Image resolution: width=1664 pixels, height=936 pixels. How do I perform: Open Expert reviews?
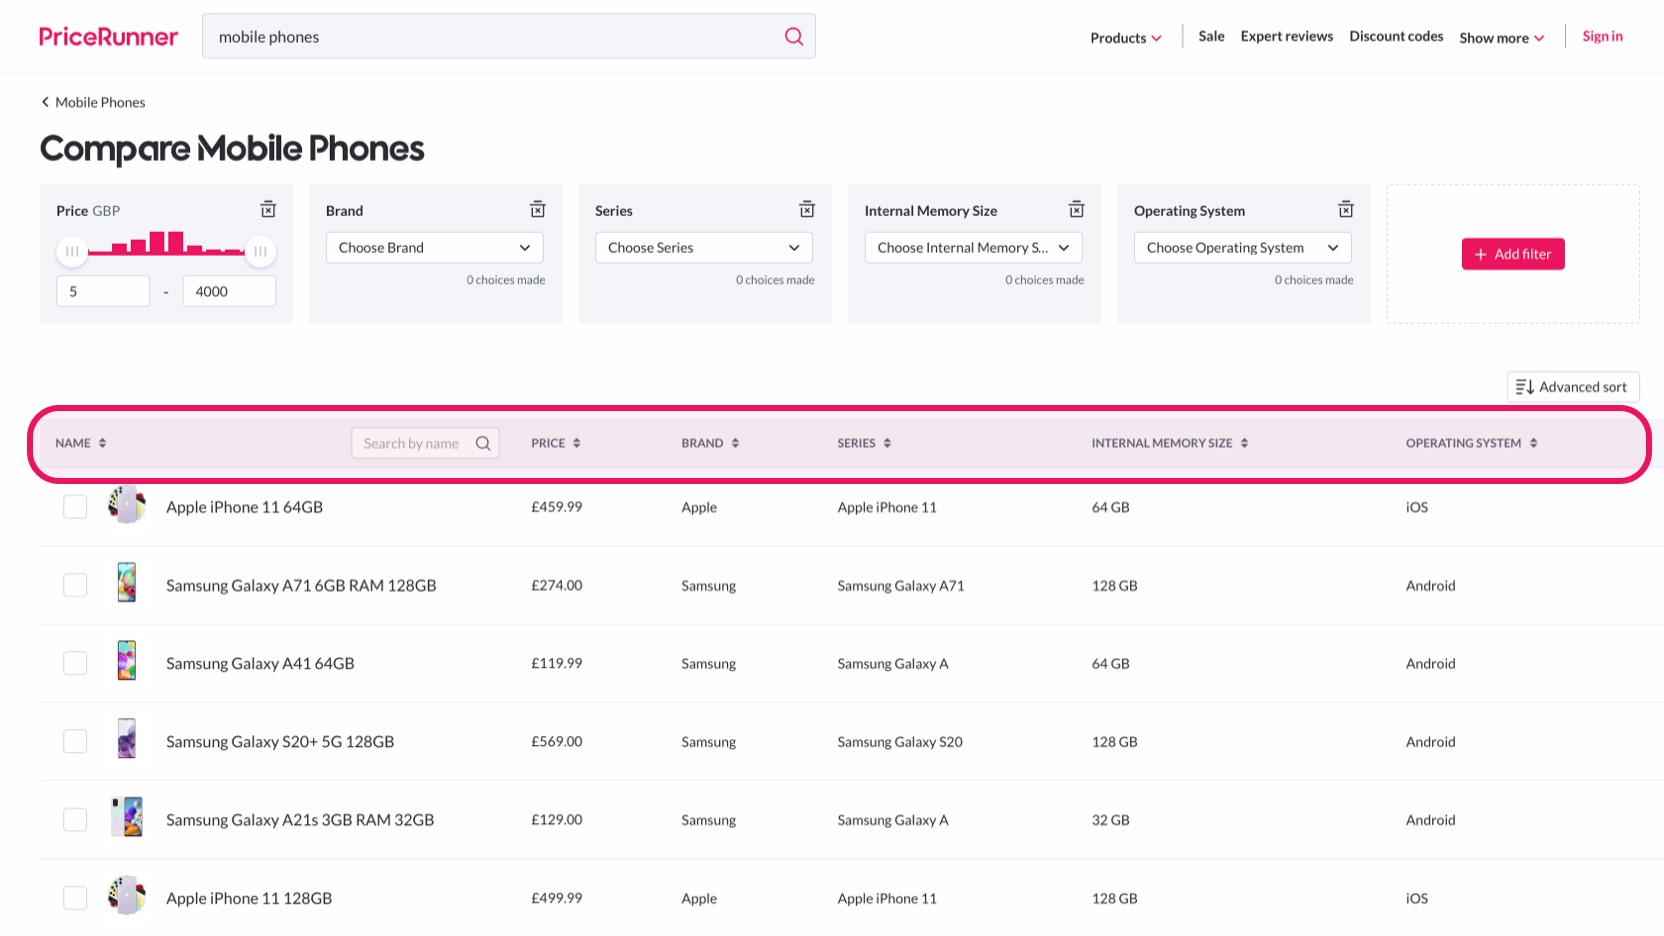pos(1287,36)
